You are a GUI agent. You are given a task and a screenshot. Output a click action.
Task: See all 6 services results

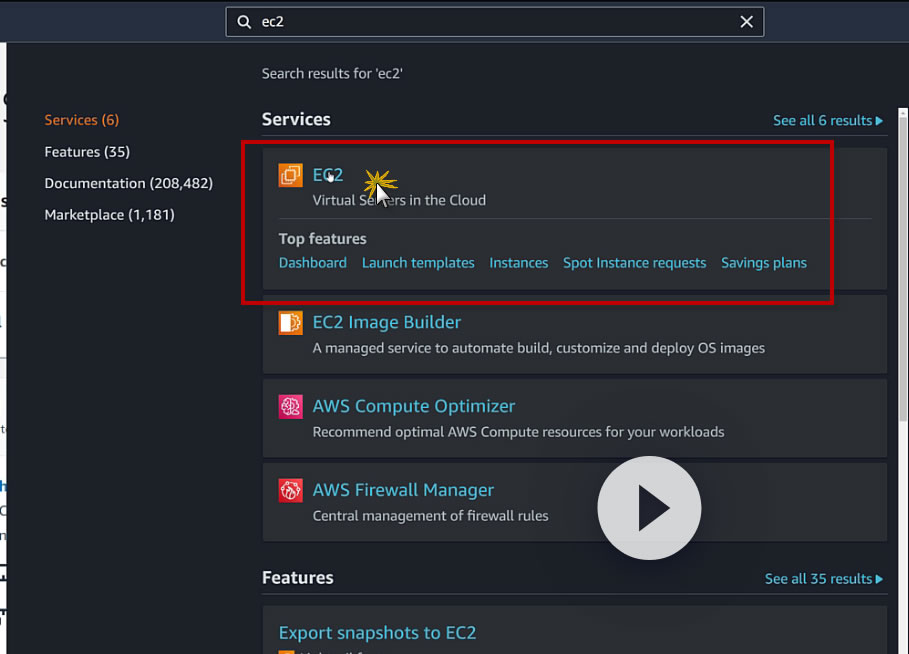click(x=827, y=121)
